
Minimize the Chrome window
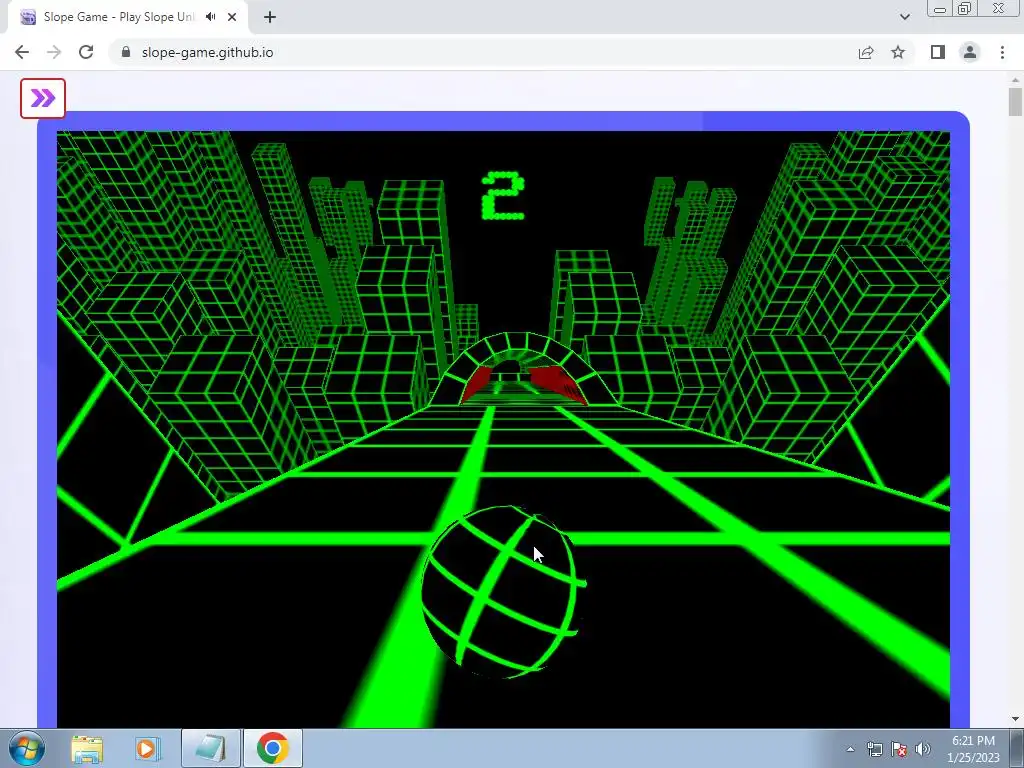[940, 8]
